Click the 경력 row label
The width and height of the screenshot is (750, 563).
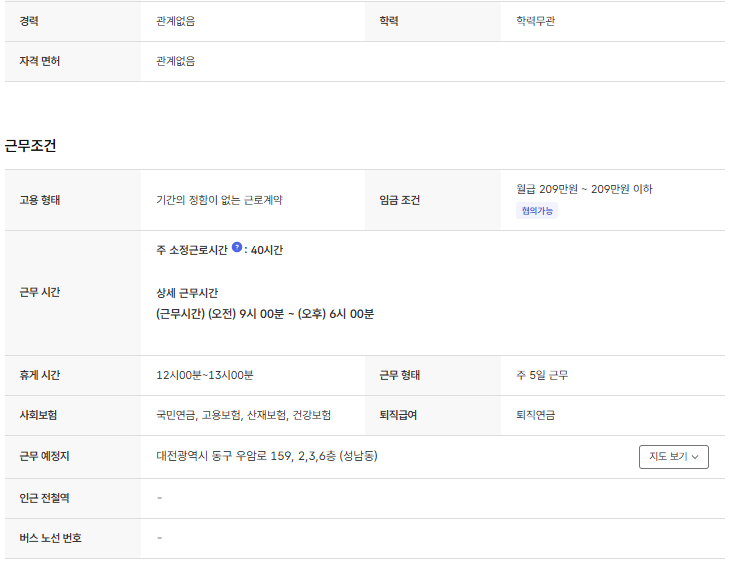point(30,21)
